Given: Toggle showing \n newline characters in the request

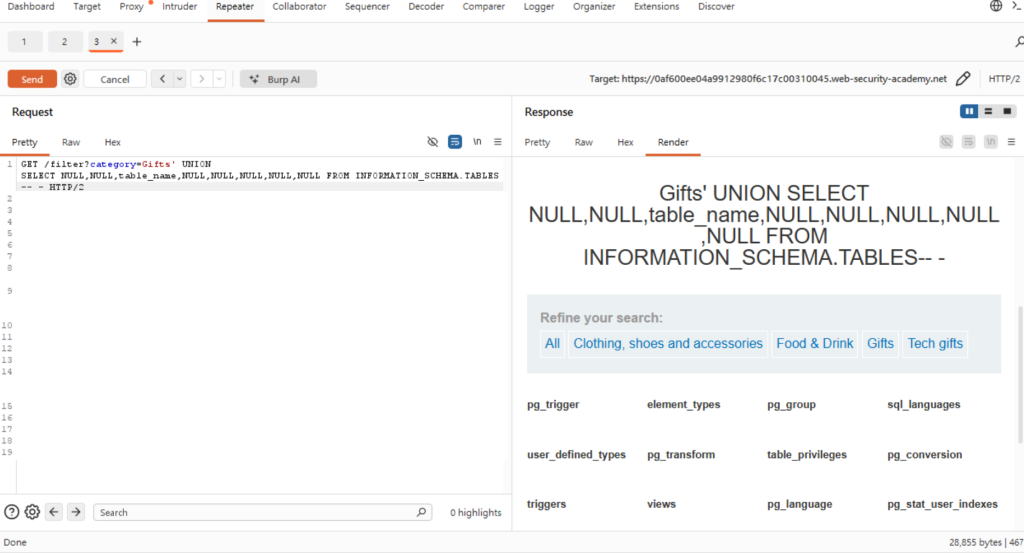Looking at the screenshot, I should pos(477,142).
